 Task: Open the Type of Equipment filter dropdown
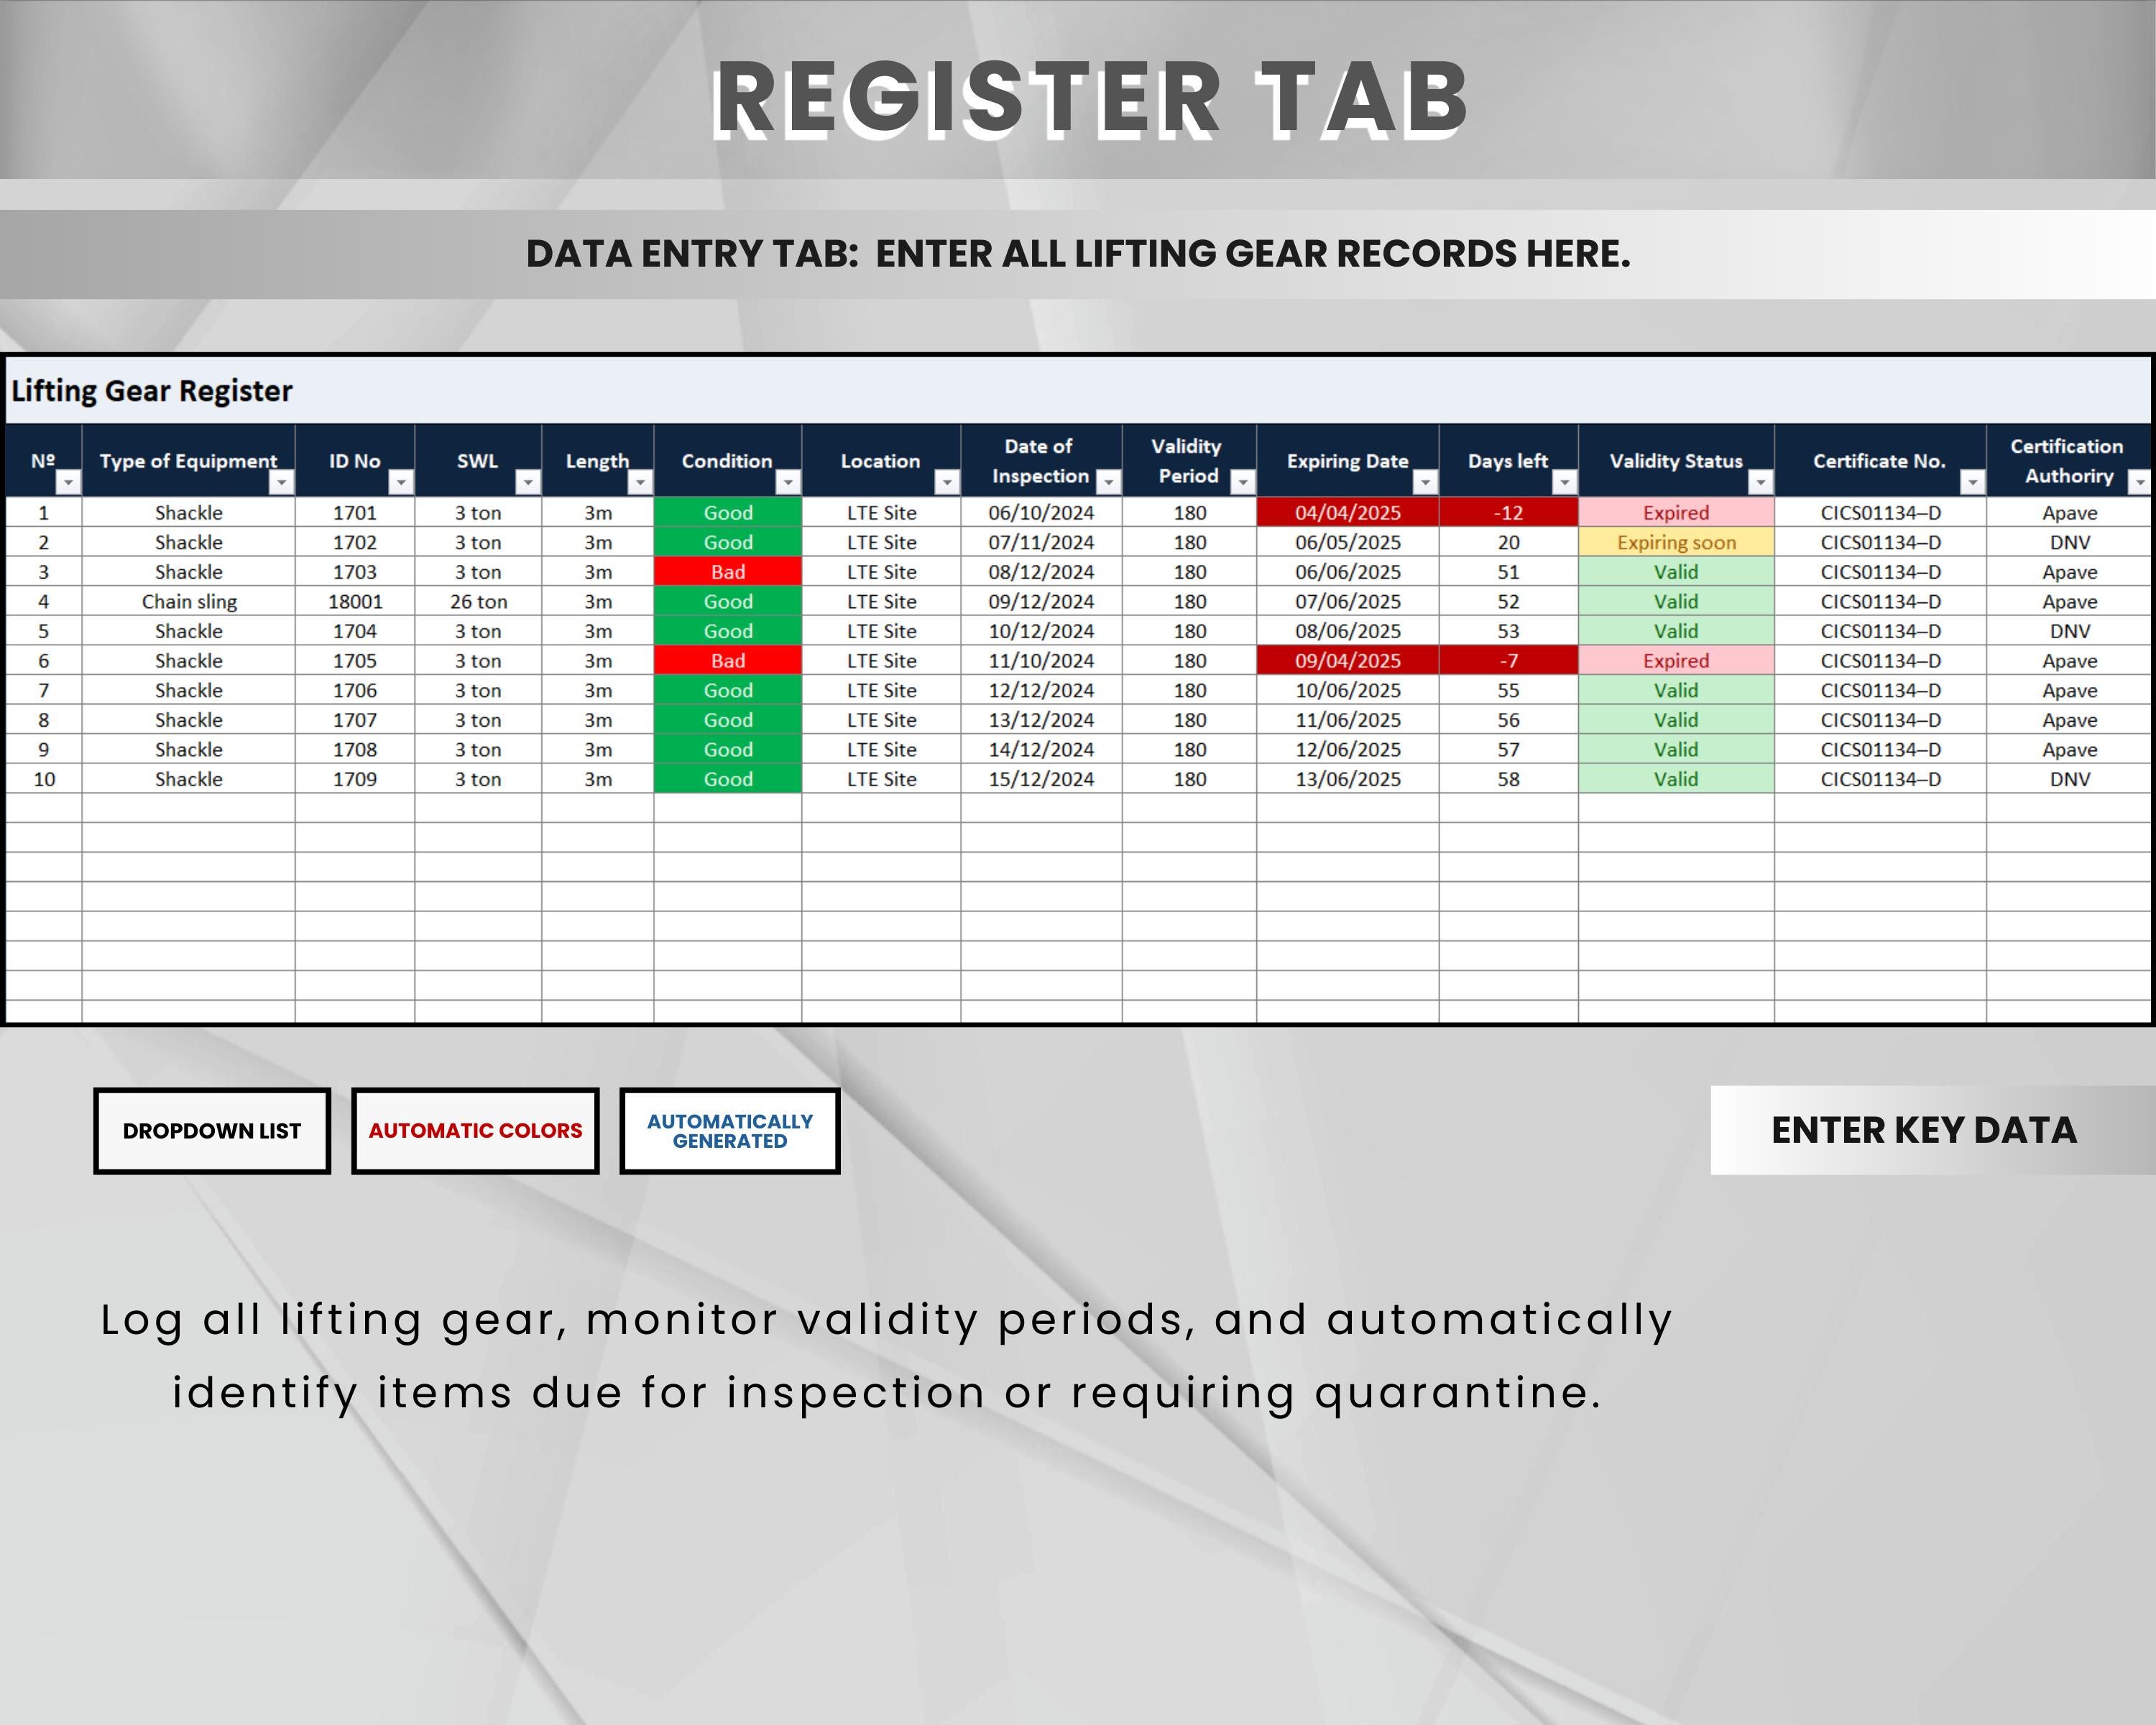click(x=283, y=484)
